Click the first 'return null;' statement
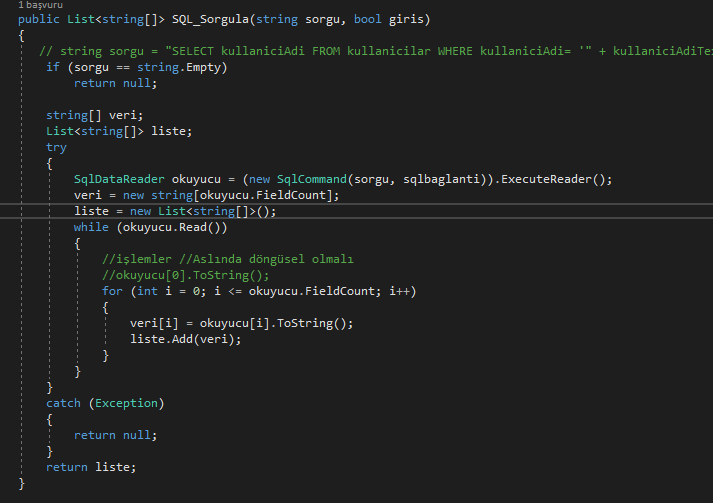This screenshot has height=503, width=713. click(x=115, y=83)
